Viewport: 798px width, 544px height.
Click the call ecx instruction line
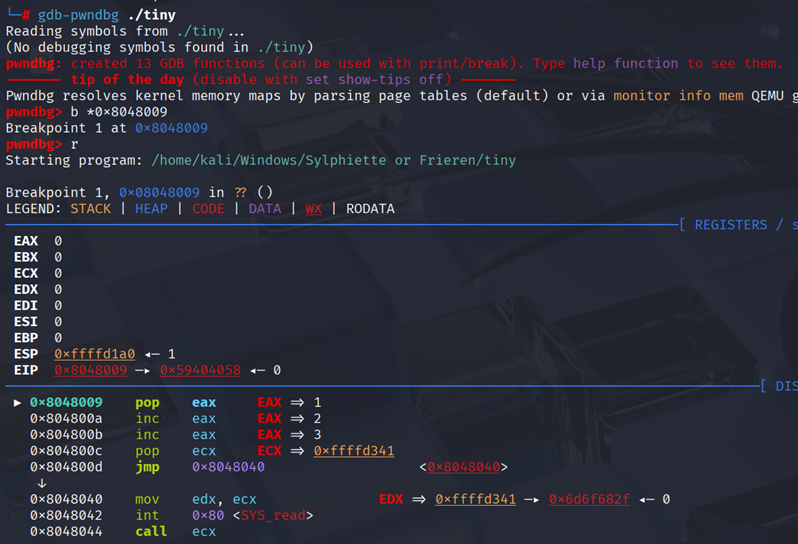[x=175, y=531]
